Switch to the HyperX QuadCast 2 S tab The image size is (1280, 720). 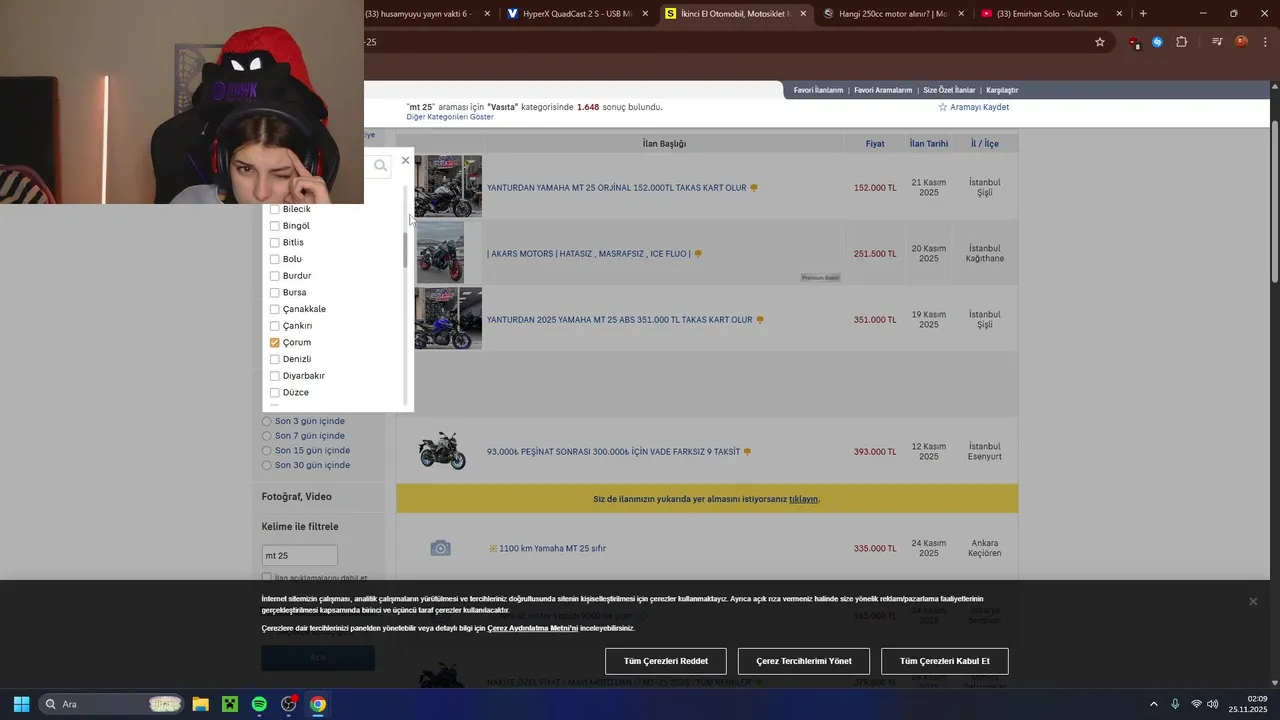(577, 14)
